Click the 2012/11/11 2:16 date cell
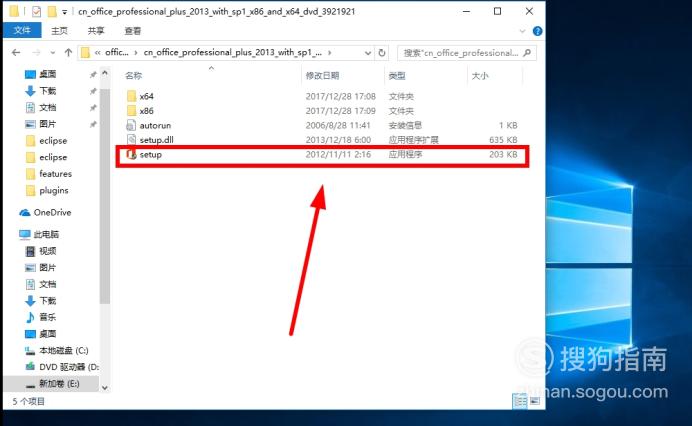692x426 pixels. [338, 155]
